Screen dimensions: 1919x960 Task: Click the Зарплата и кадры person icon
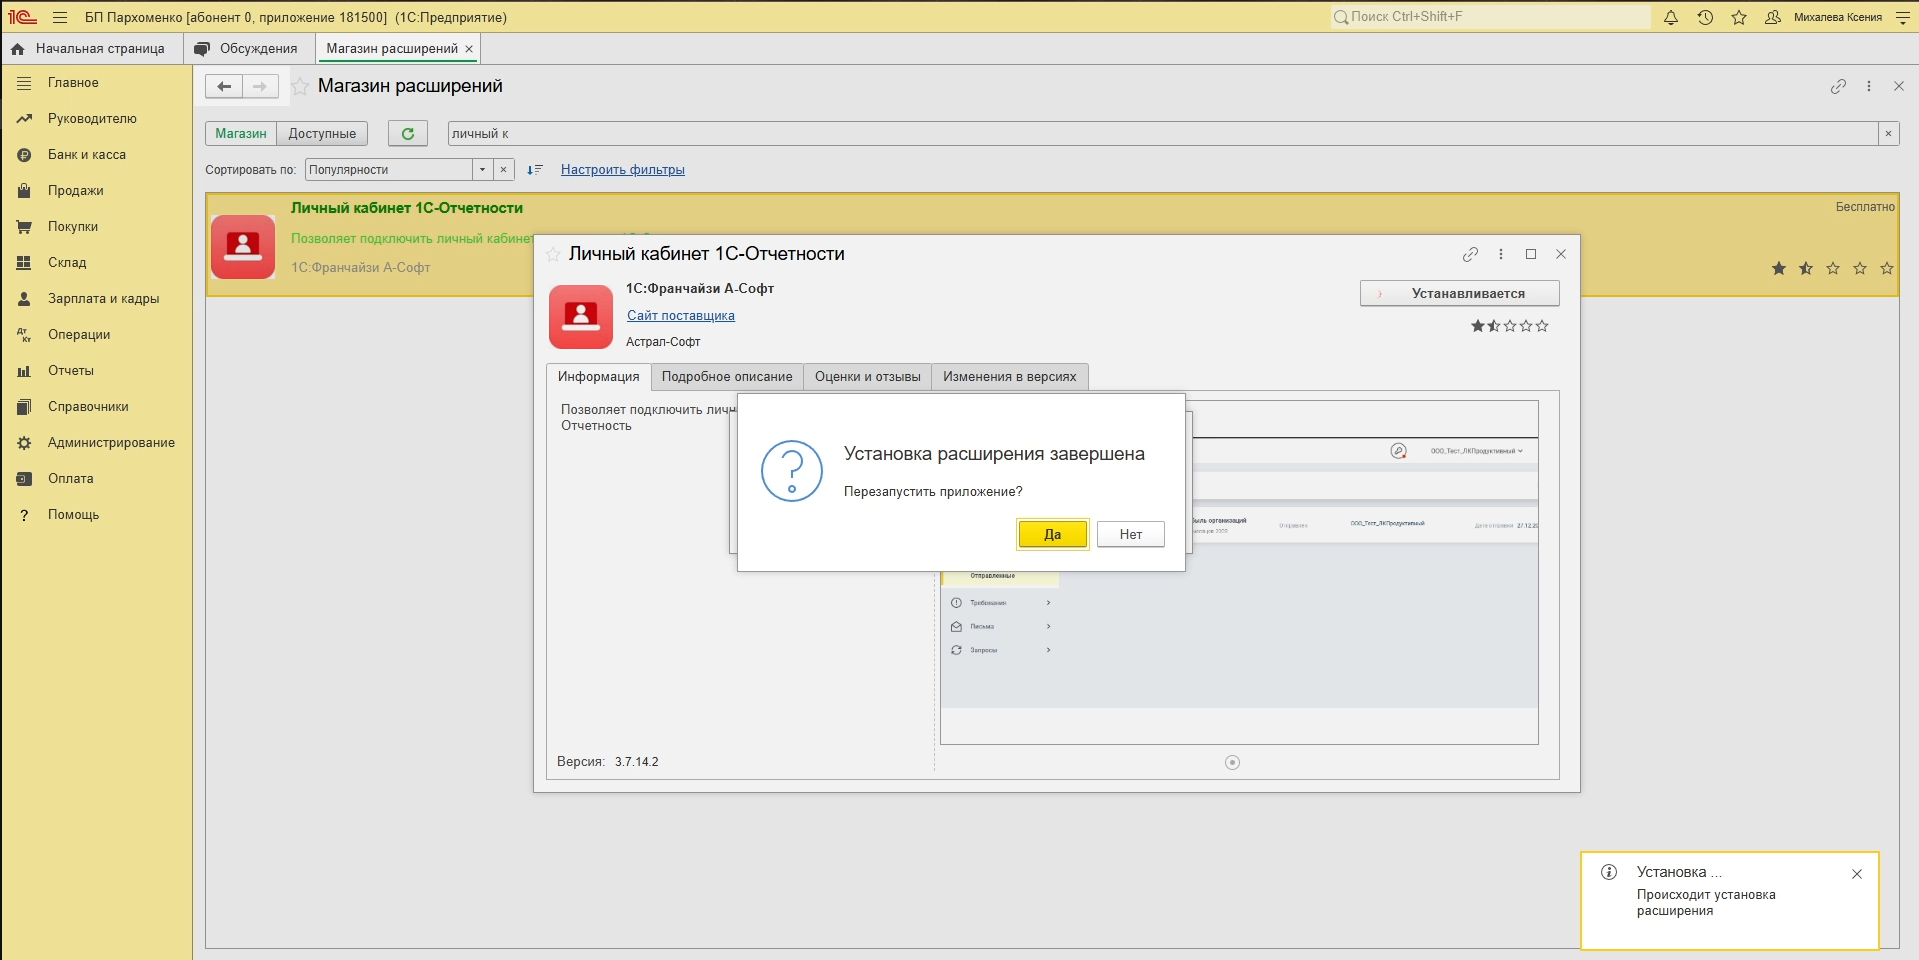click(x=24, y=299)
